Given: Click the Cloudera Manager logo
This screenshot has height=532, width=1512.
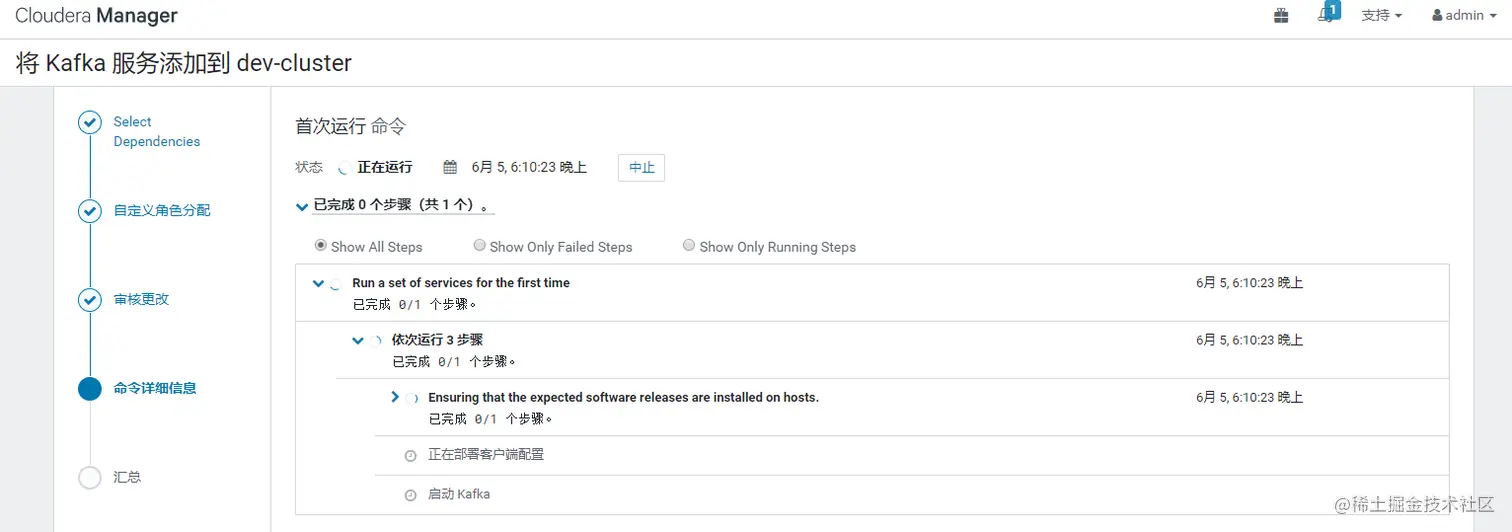Looking at the screenshot, I should pyautogui.click(x=96, y=15).
